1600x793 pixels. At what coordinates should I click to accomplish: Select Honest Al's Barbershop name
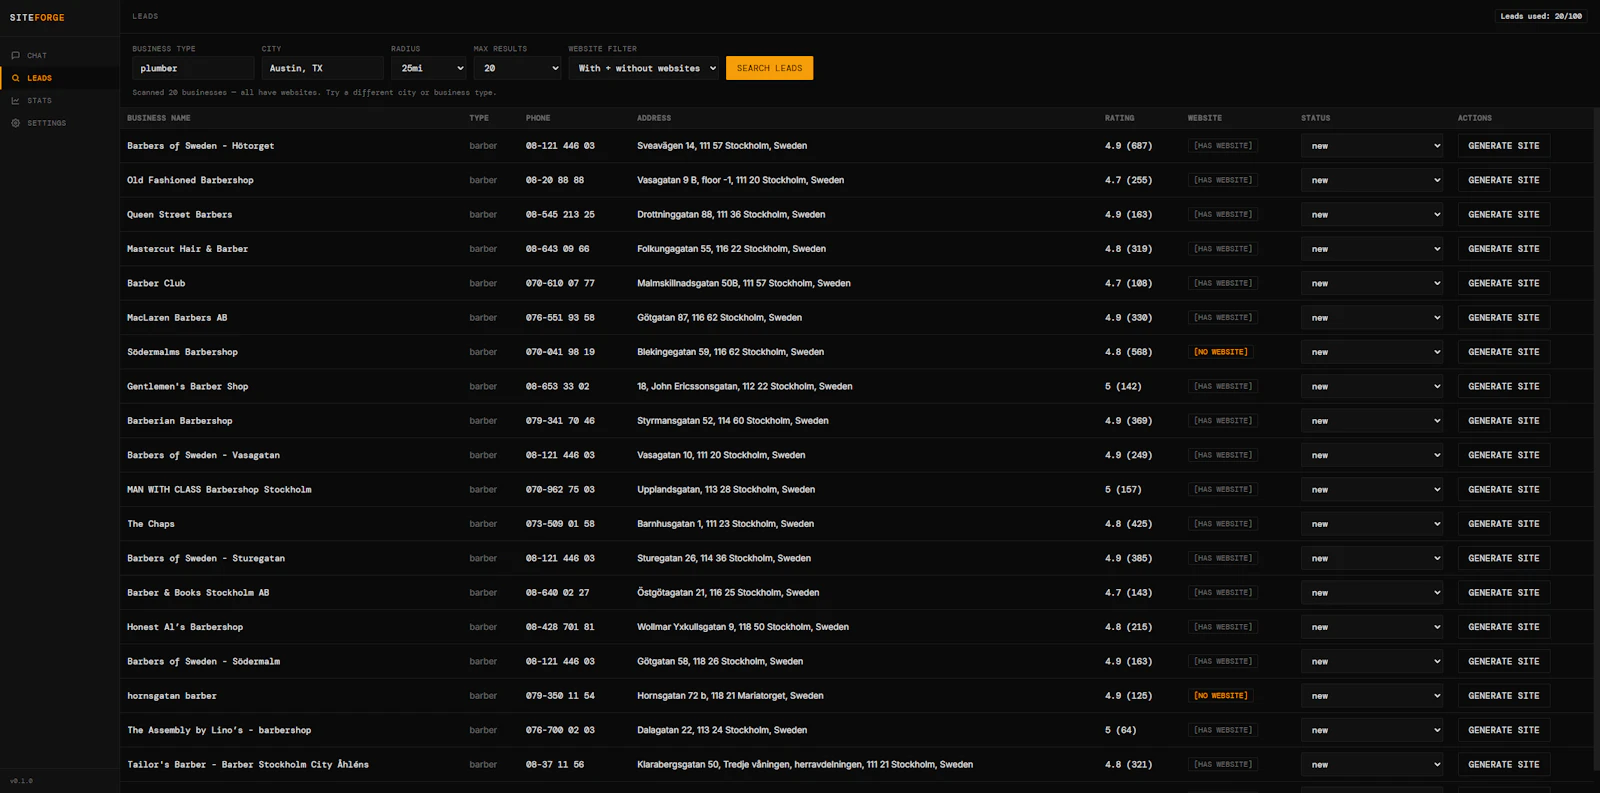click(x=184, y=627)
